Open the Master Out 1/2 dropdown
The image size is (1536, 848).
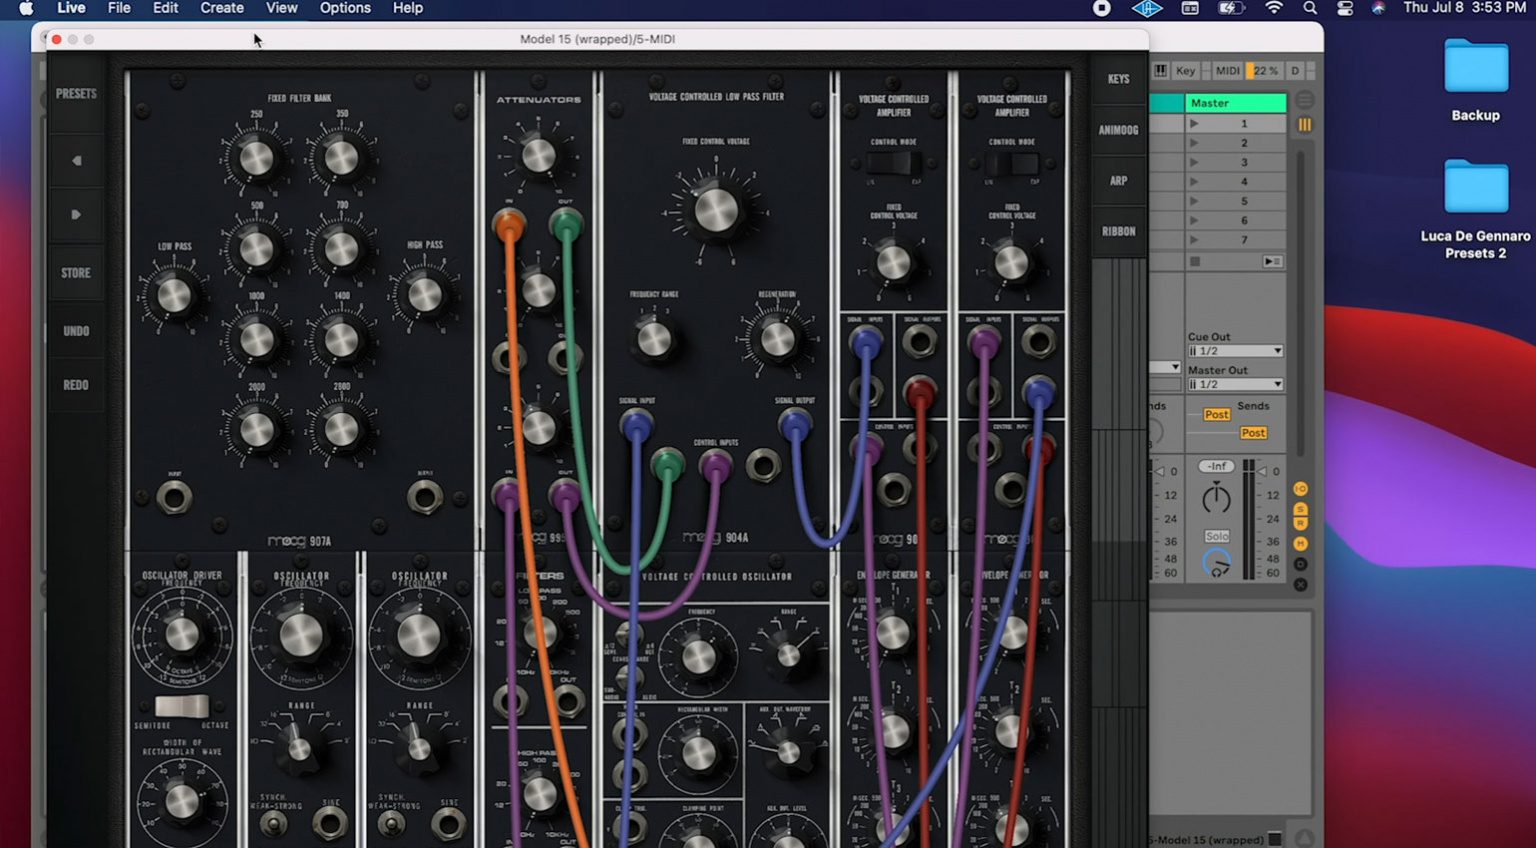tap(1236, 383)
